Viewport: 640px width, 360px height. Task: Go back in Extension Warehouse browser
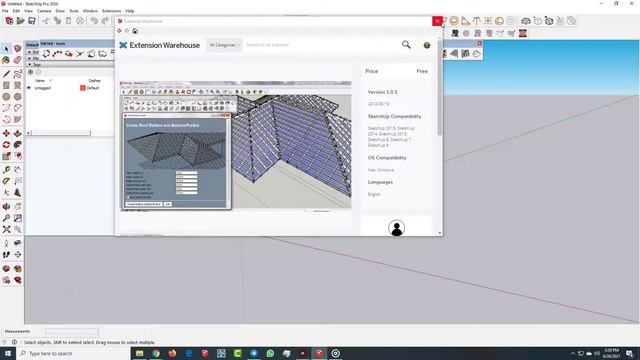(119, 31)
